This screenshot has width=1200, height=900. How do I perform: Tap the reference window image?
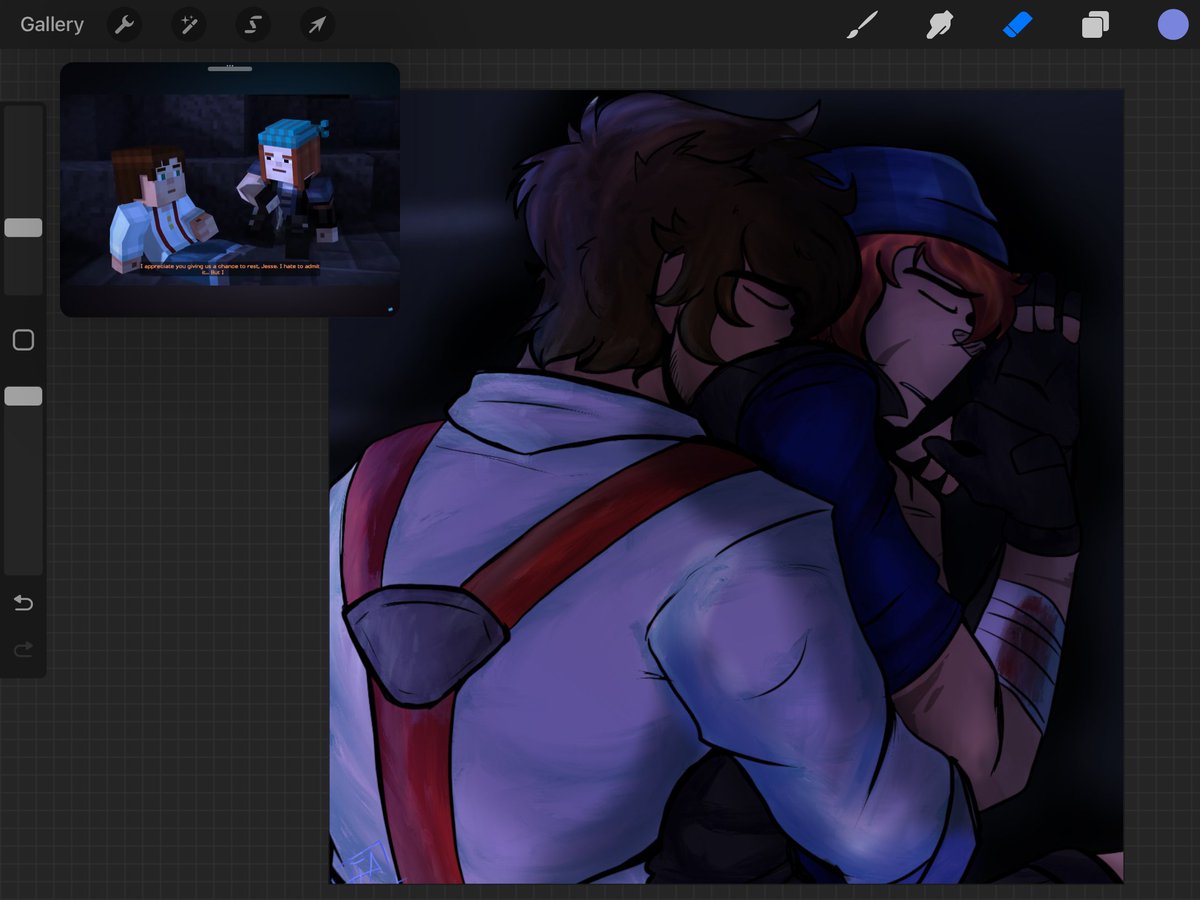click(x=230, y=190)
